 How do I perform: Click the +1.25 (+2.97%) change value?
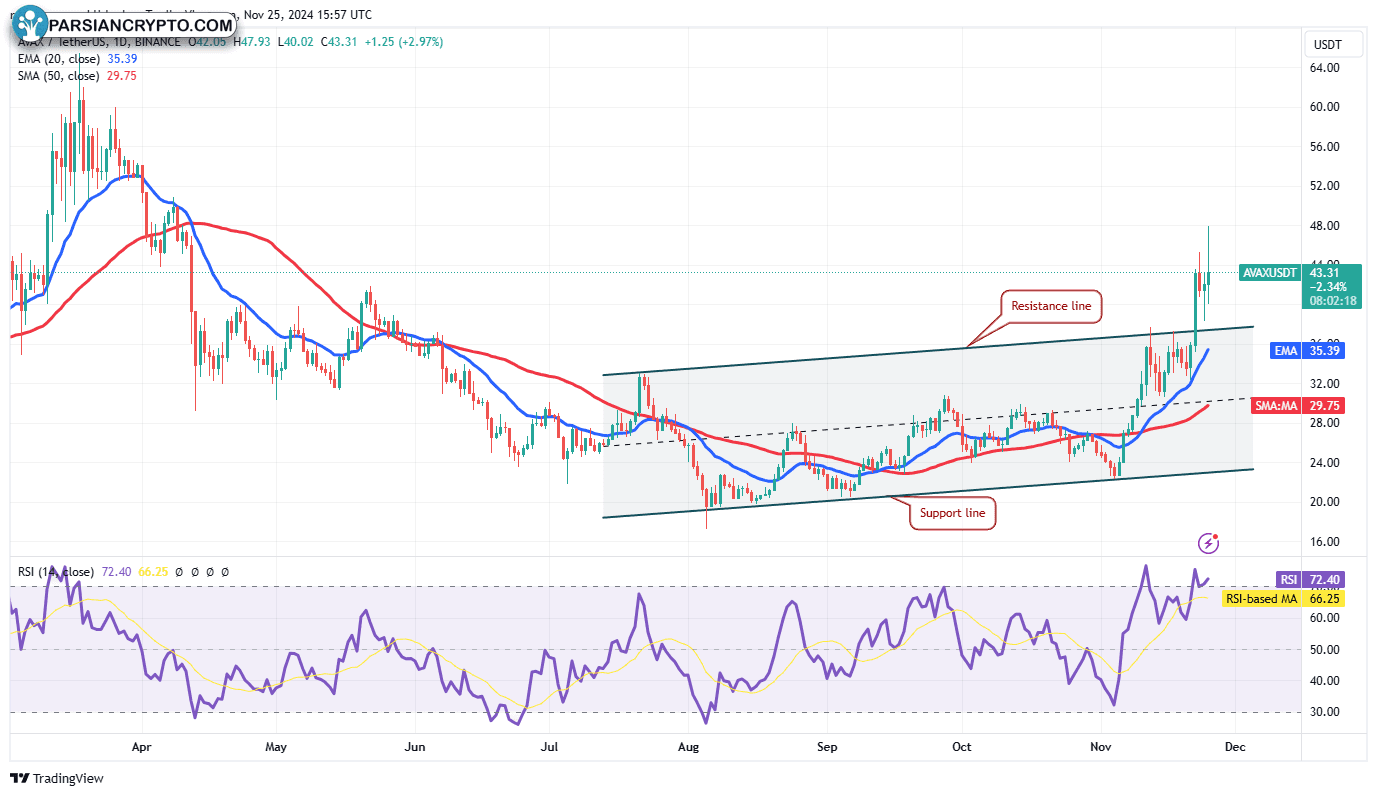(405, 42)
